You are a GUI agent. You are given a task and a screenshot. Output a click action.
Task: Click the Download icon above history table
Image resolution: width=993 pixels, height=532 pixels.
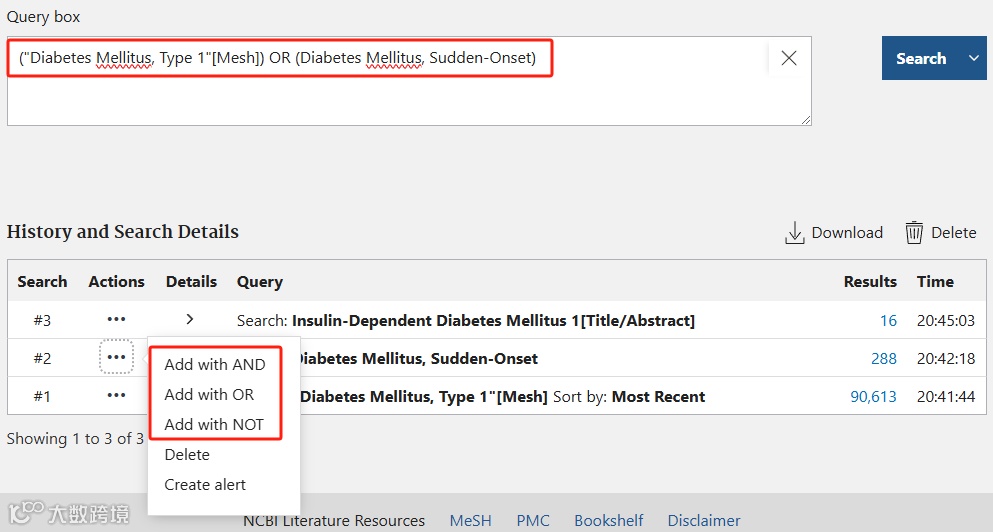[795, 233]
